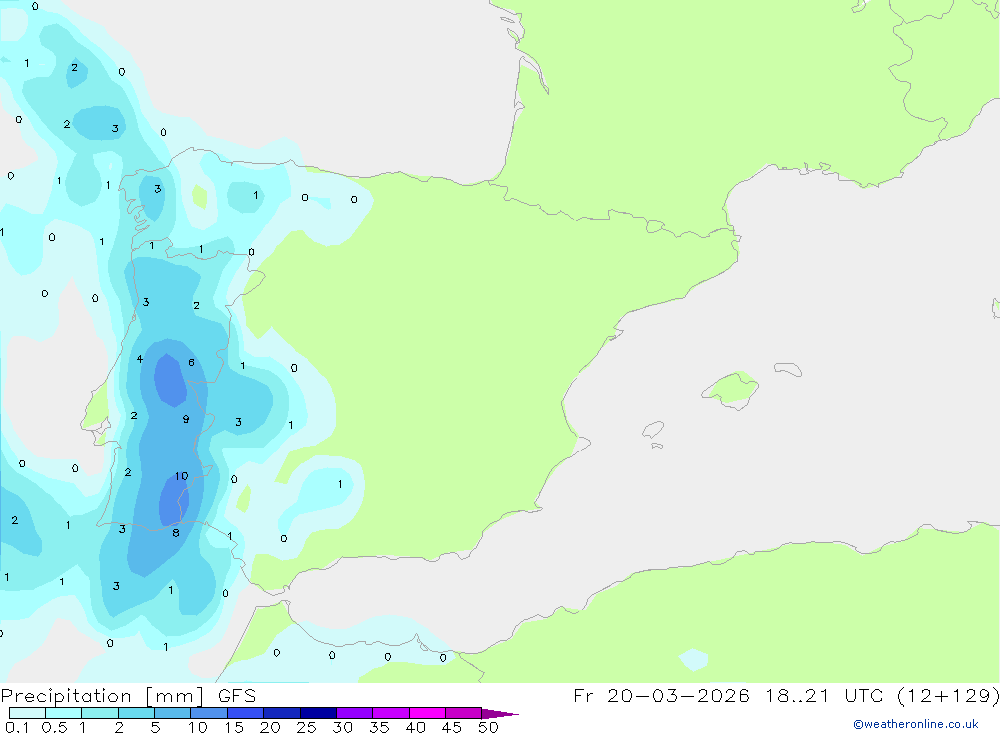Click the "9" precipitation value on the map
Image resolution: width=1000 pixels, height=733 pixels.
click(x=186, y=419)
